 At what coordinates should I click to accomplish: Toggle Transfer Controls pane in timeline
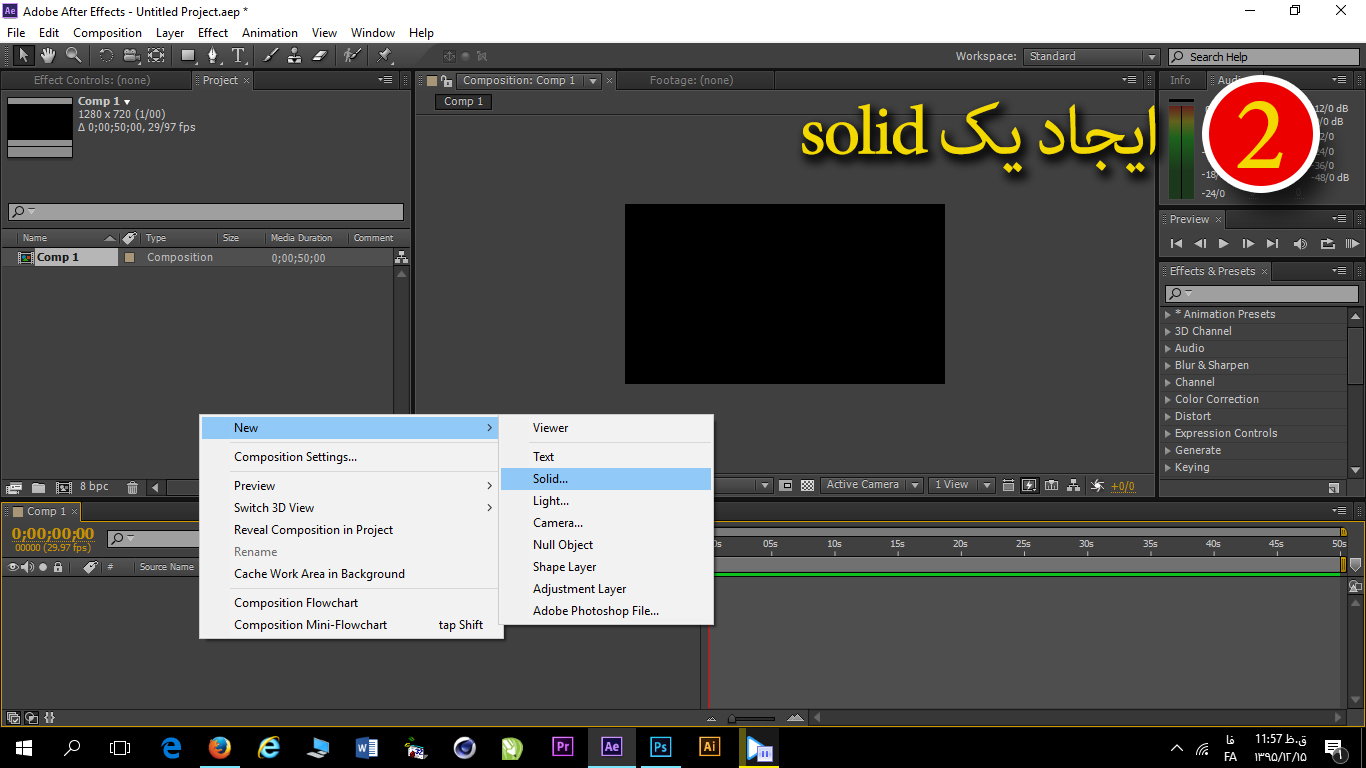pyautogui.click(x=31, y=717)
